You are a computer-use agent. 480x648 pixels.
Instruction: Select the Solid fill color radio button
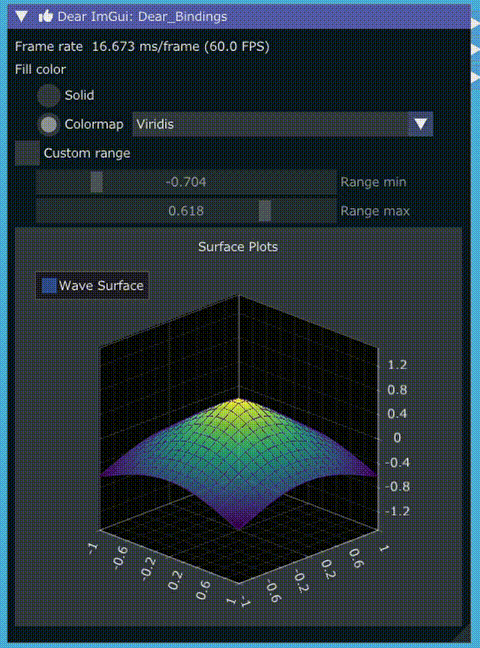[x=49, y=95]
